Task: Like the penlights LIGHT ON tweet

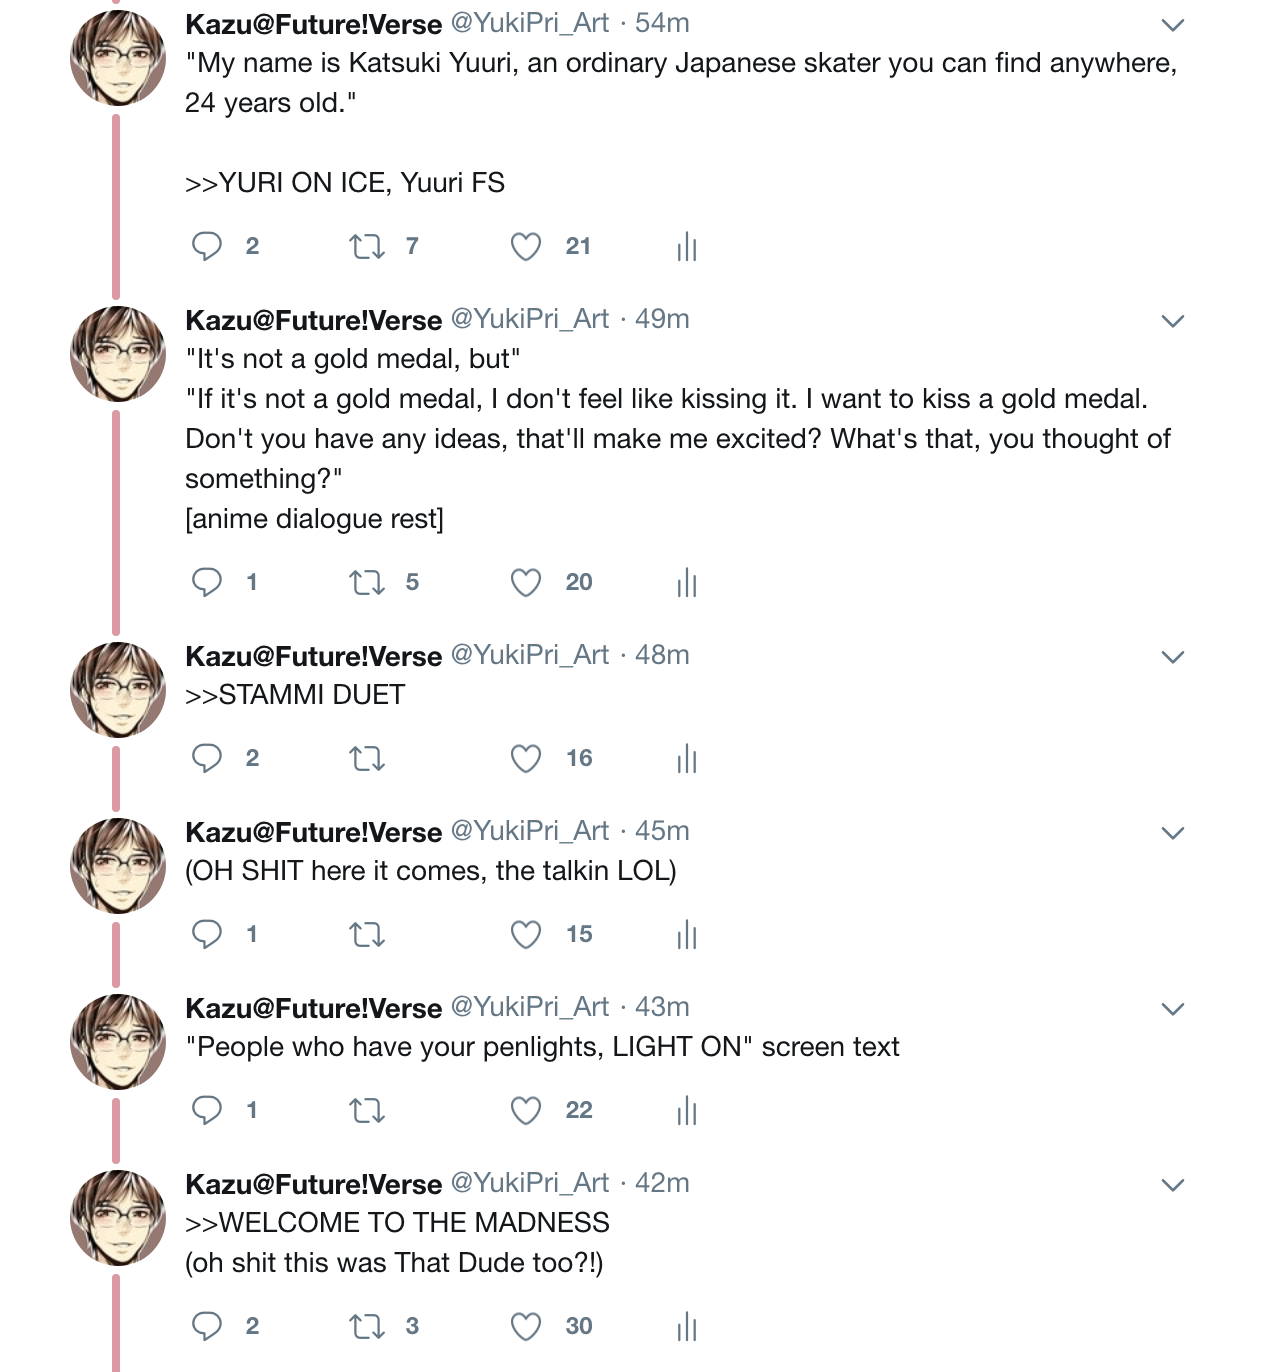Action: (x=526, y=1110)
